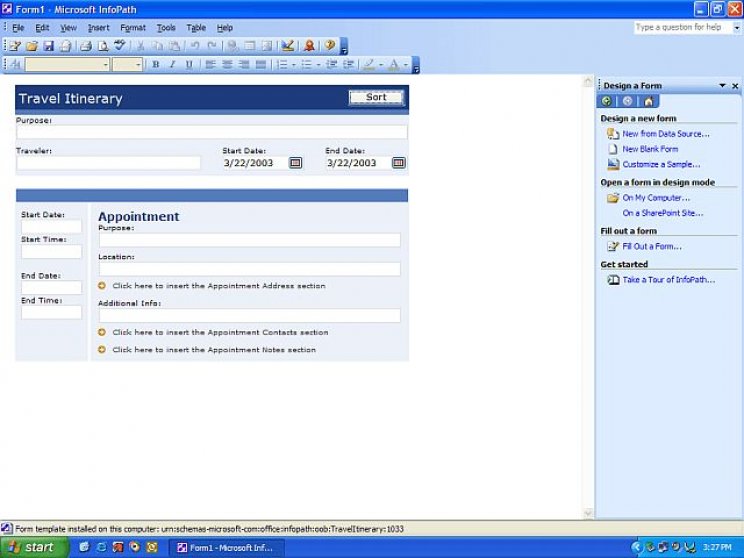Open the Font name dropdown
Image resolution: width=744 pixels, height=558 pixels.
pyautogui.click(x=105, y=65)
